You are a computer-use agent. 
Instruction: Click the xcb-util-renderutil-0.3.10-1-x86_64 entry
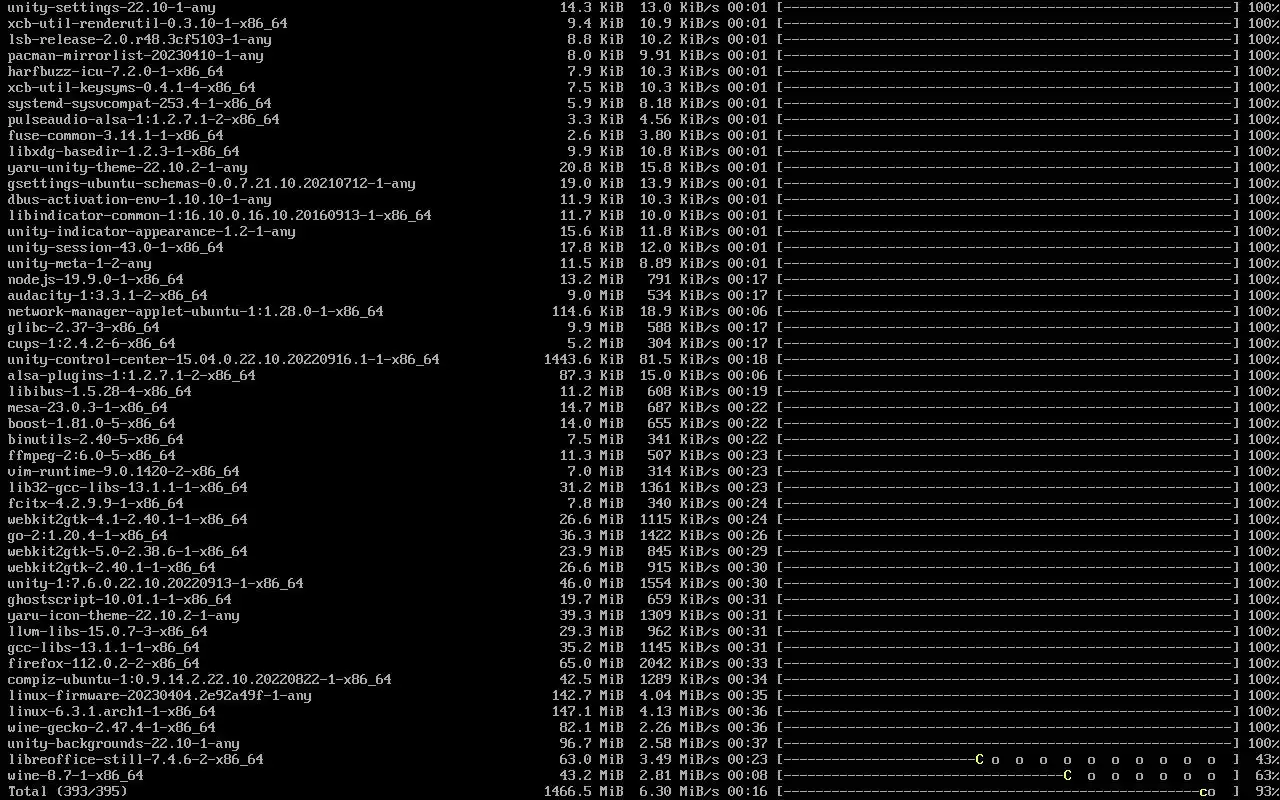pyautogui.click(x=148, y=23)
